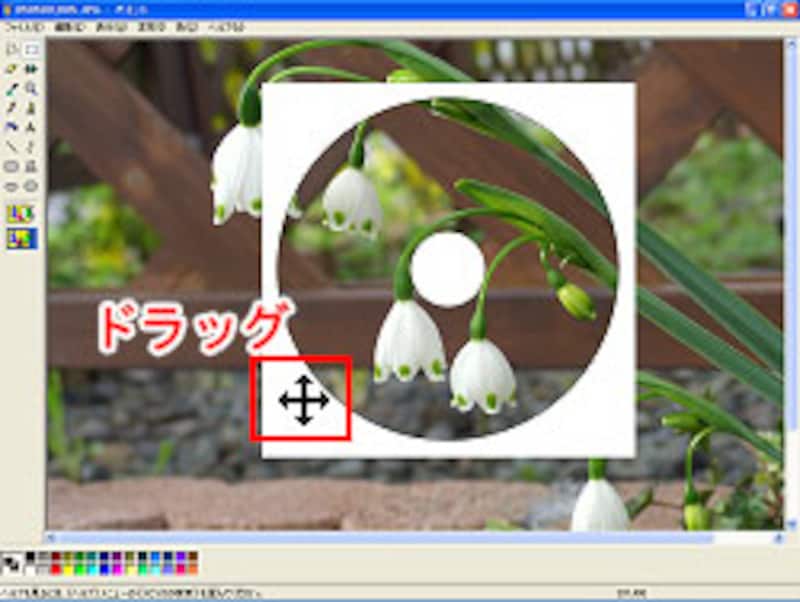This screenshot has height=602, width=800.
Task: Select the Eraser tool
Action: click(11, 69)
